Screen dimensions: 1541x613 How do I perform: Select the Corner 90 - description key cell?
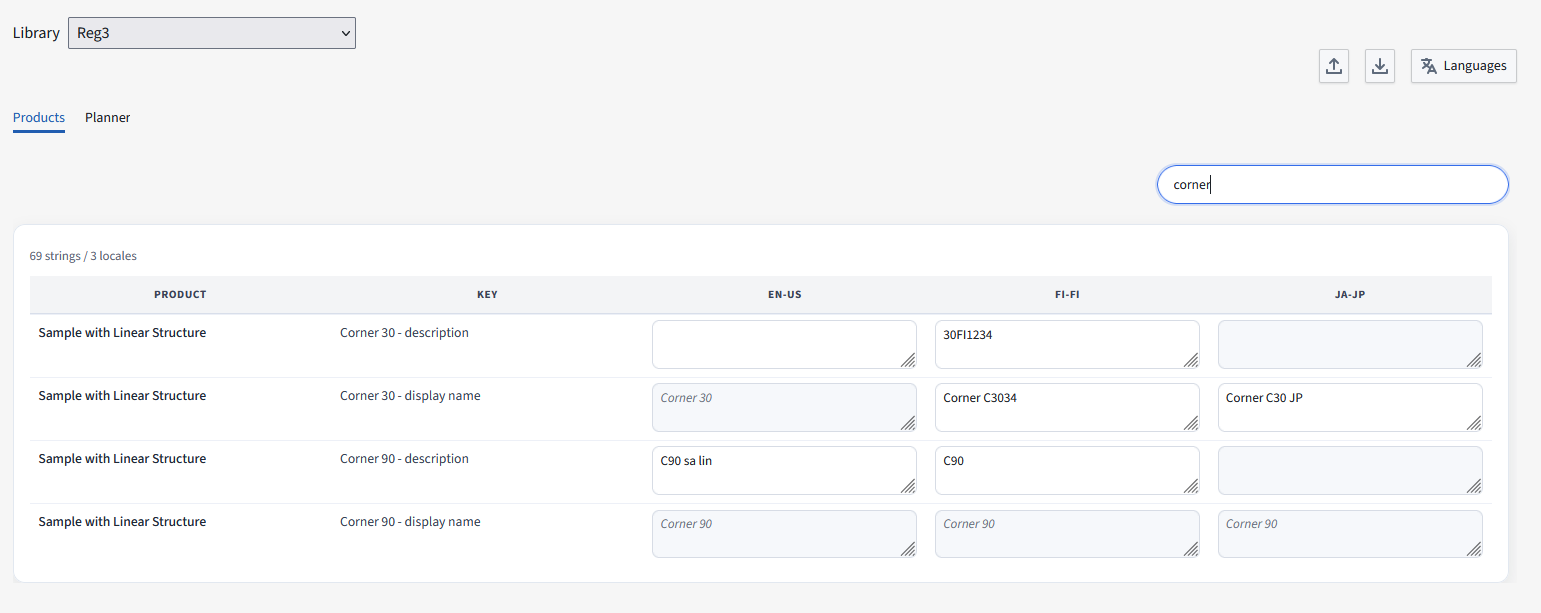[x=404, y=458]
